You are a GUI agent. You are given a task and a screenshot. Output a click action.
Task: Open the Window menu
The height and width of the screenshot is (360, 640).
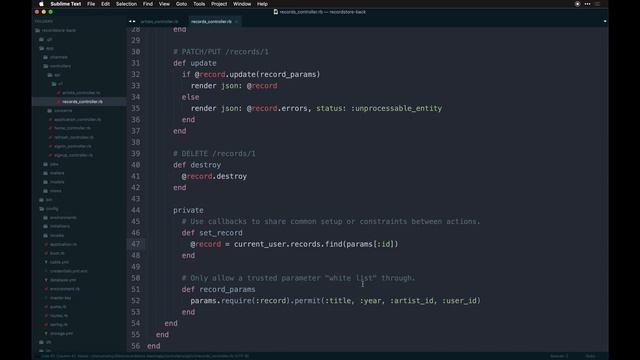[242, 4]
